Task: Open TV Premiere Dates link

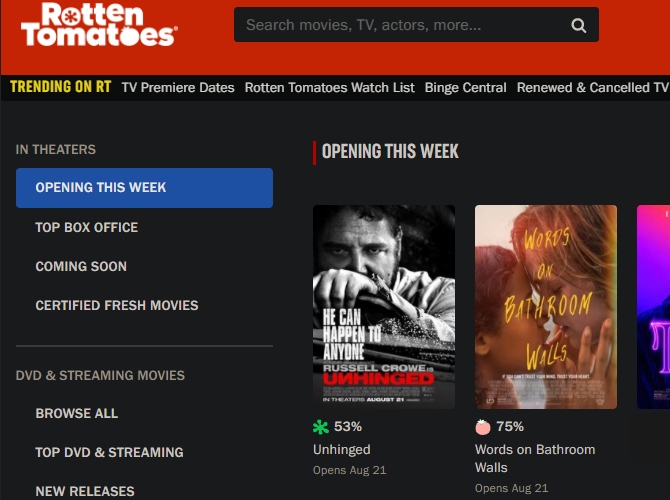Action: [178, 88]
